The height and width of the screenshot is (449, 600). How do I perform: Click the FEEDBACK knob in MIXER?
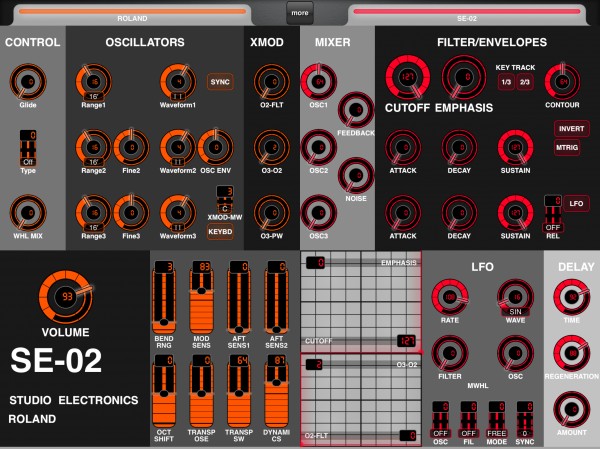pyautogui.click(x=356, y=110)
